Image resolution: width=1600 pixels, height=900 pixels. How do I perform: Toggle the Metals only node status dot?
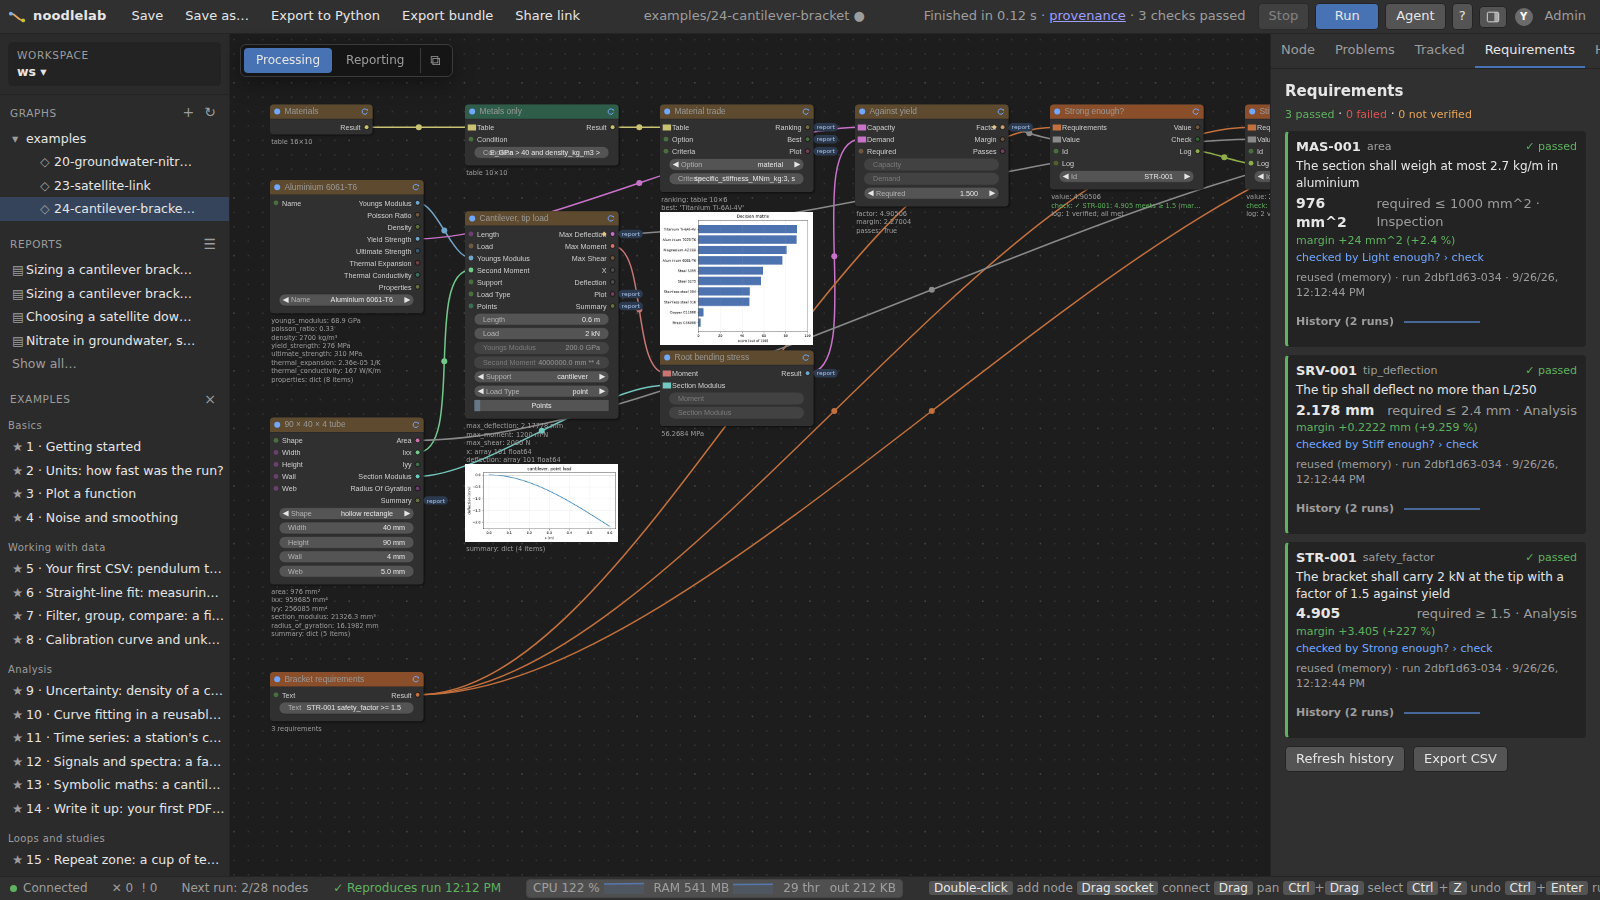[472, 112]
